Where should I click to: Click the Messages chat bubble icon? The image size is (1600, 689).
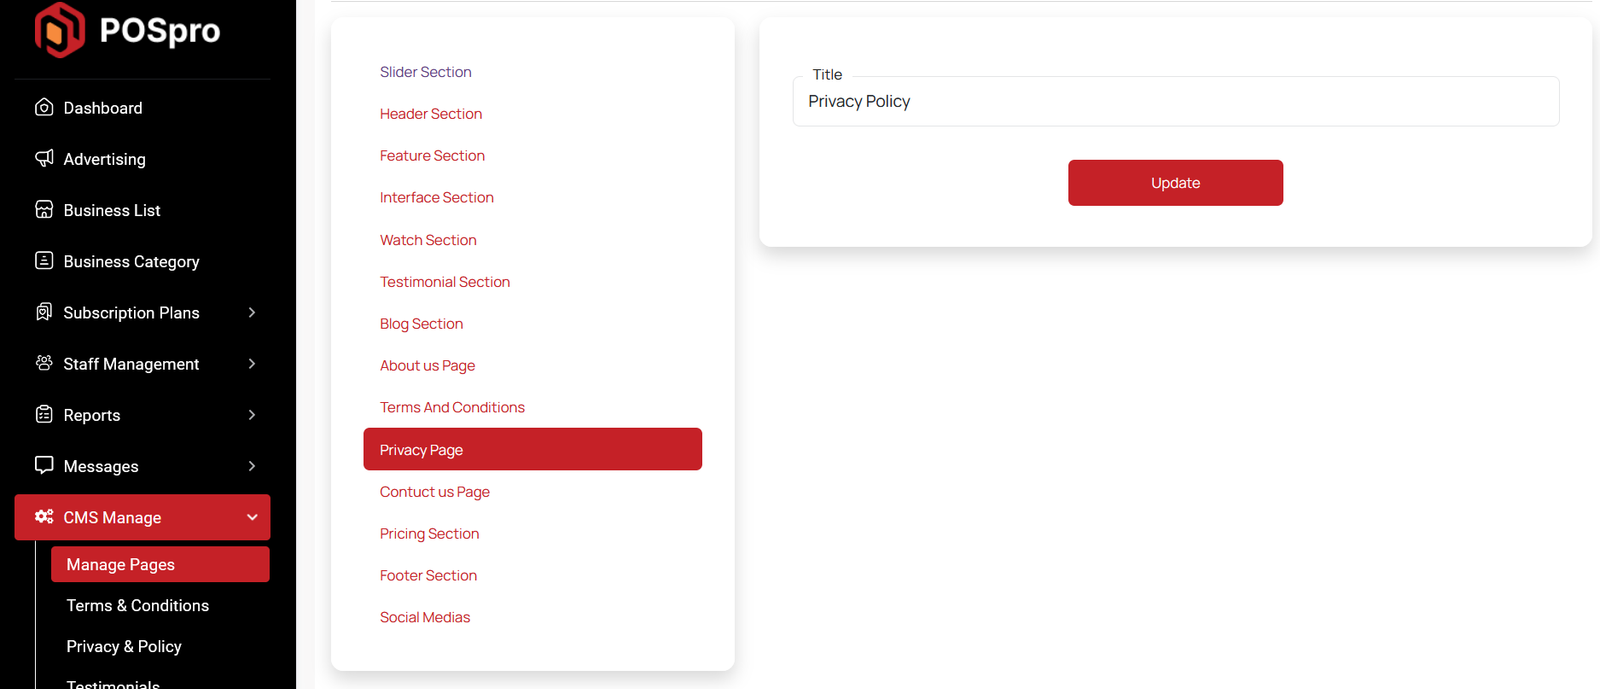[44, 465]
